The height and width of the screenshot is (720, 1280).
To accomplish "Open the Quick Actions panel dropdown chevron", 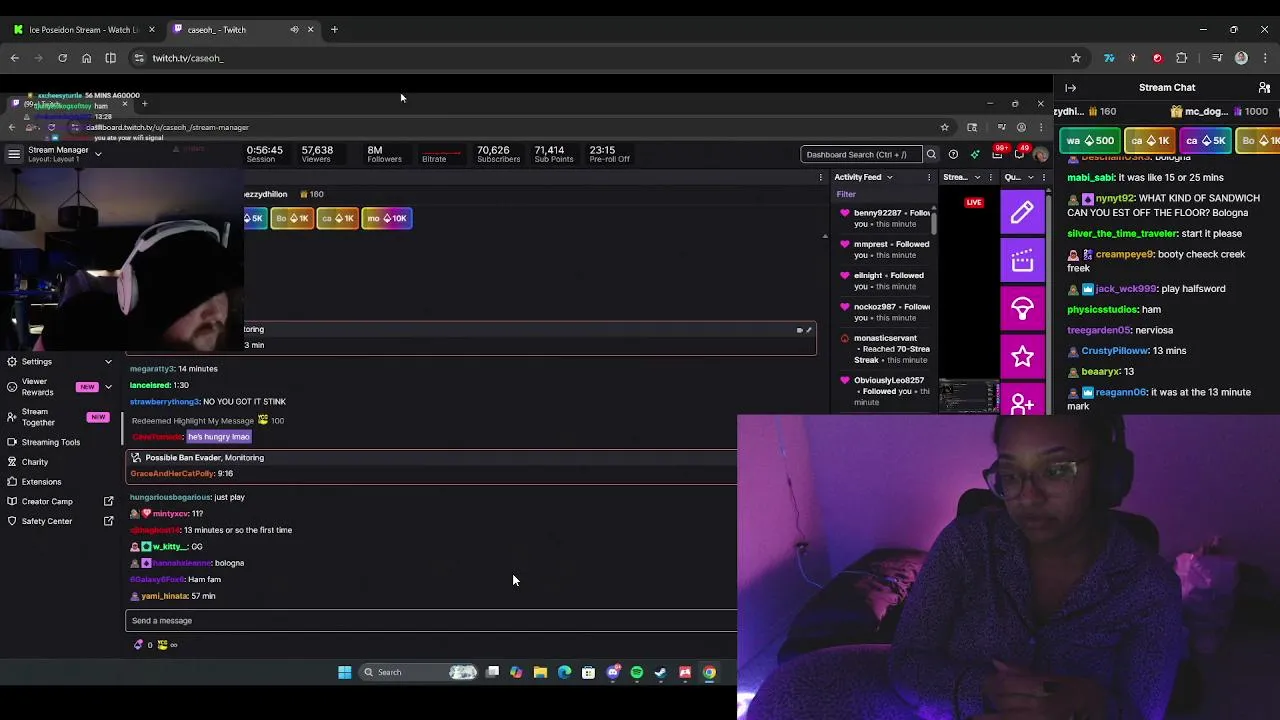I will click(x=1030, y=177).
